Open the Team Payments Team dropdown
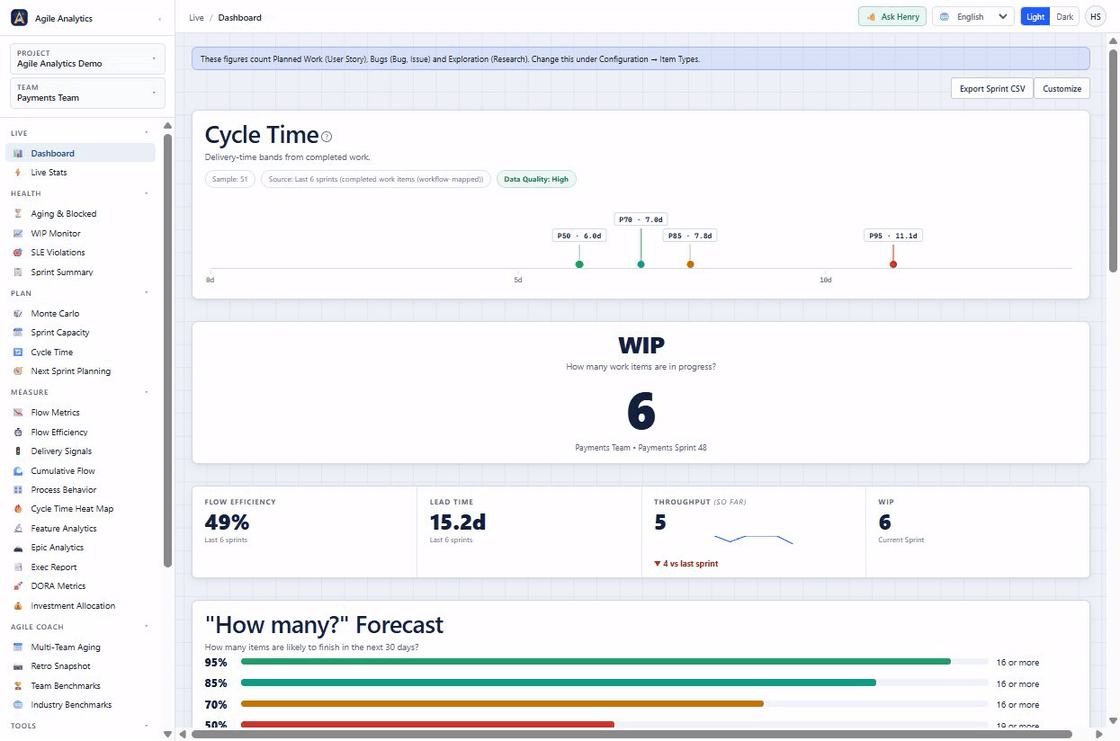This screenshot has height=741, width=1120. tap(87, 93)
